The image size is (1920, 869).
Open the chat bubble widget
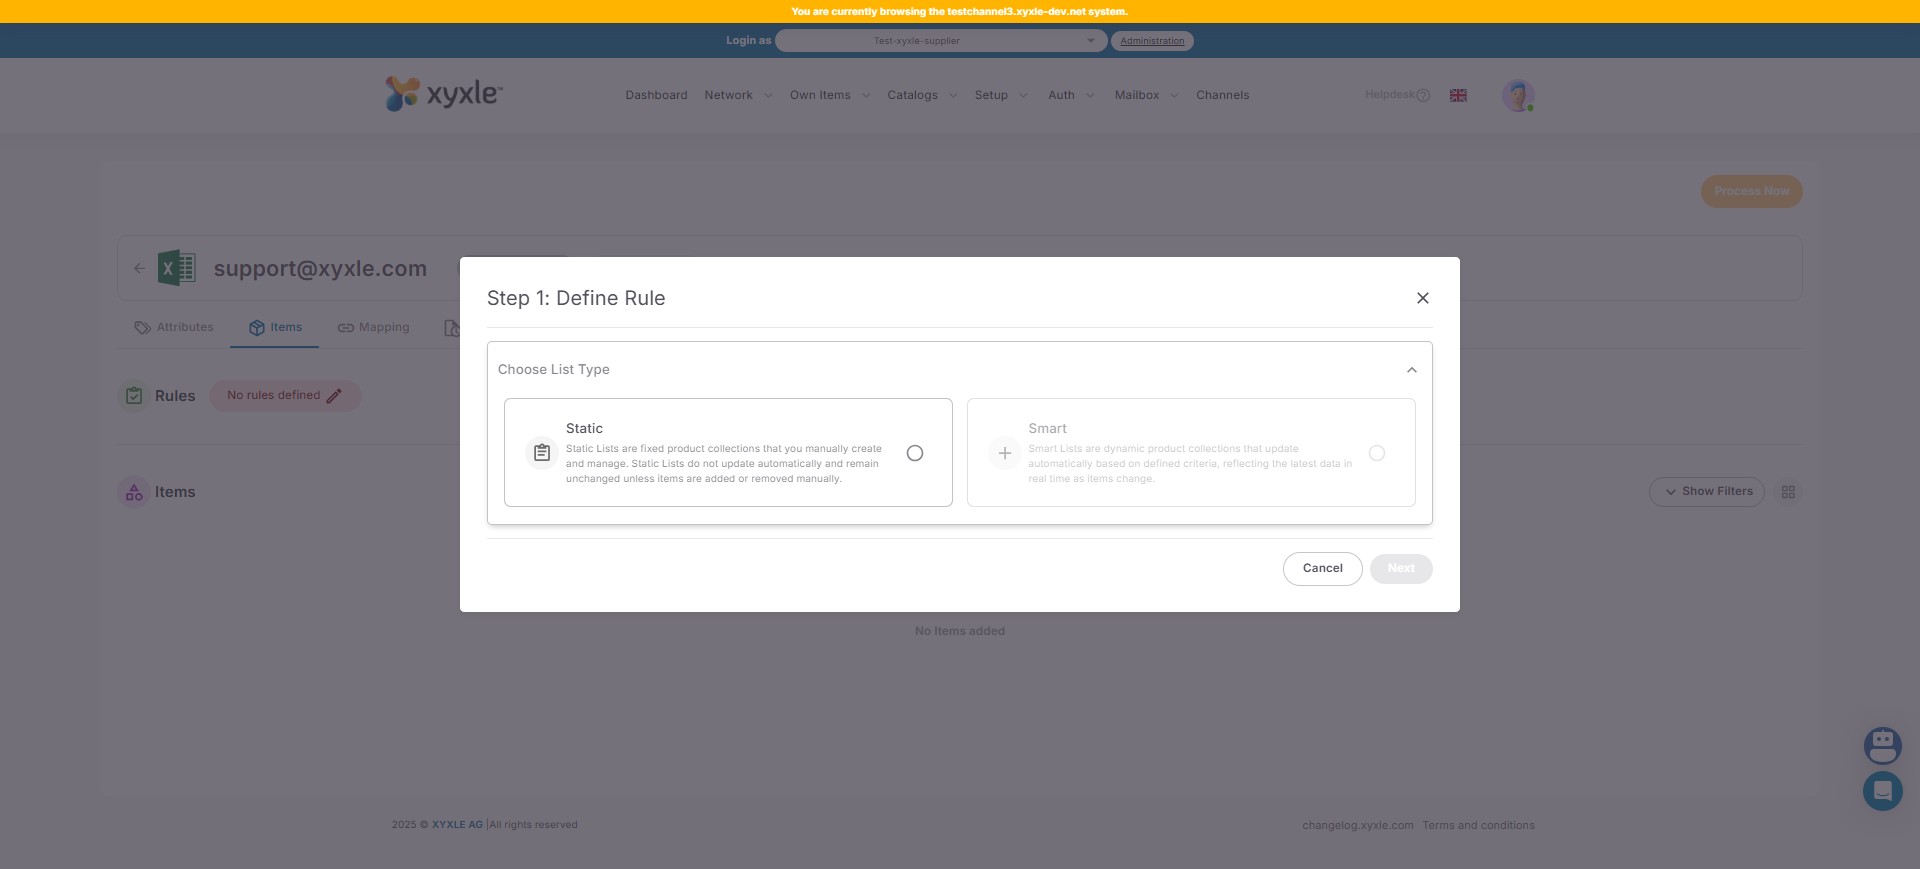1882,791
